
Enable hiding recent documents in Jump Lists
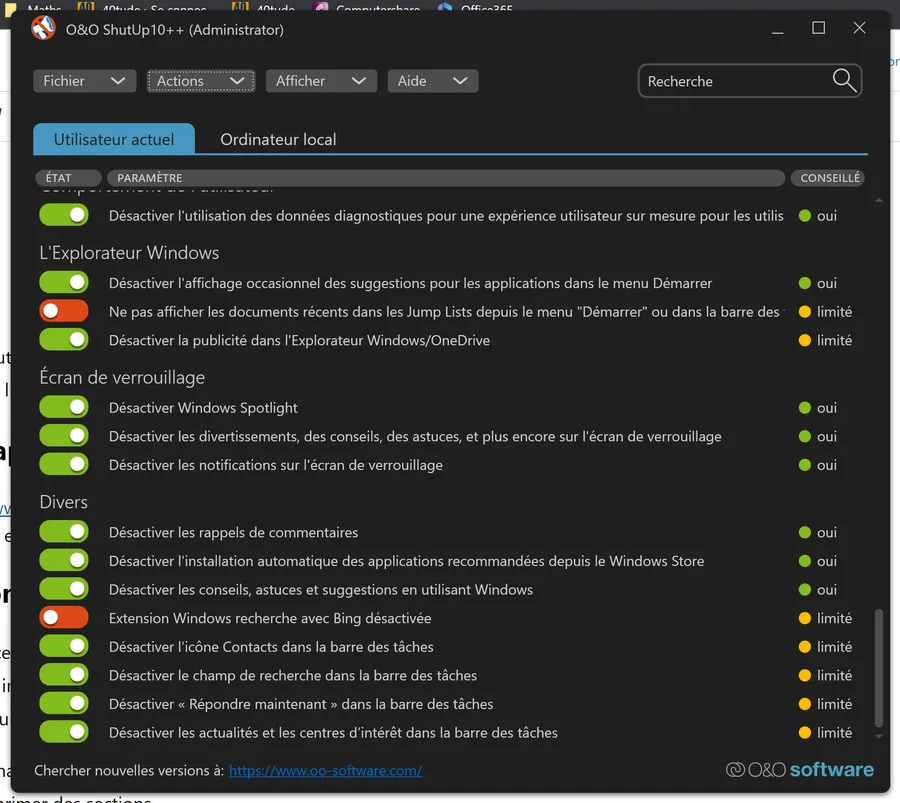(64, 311)
